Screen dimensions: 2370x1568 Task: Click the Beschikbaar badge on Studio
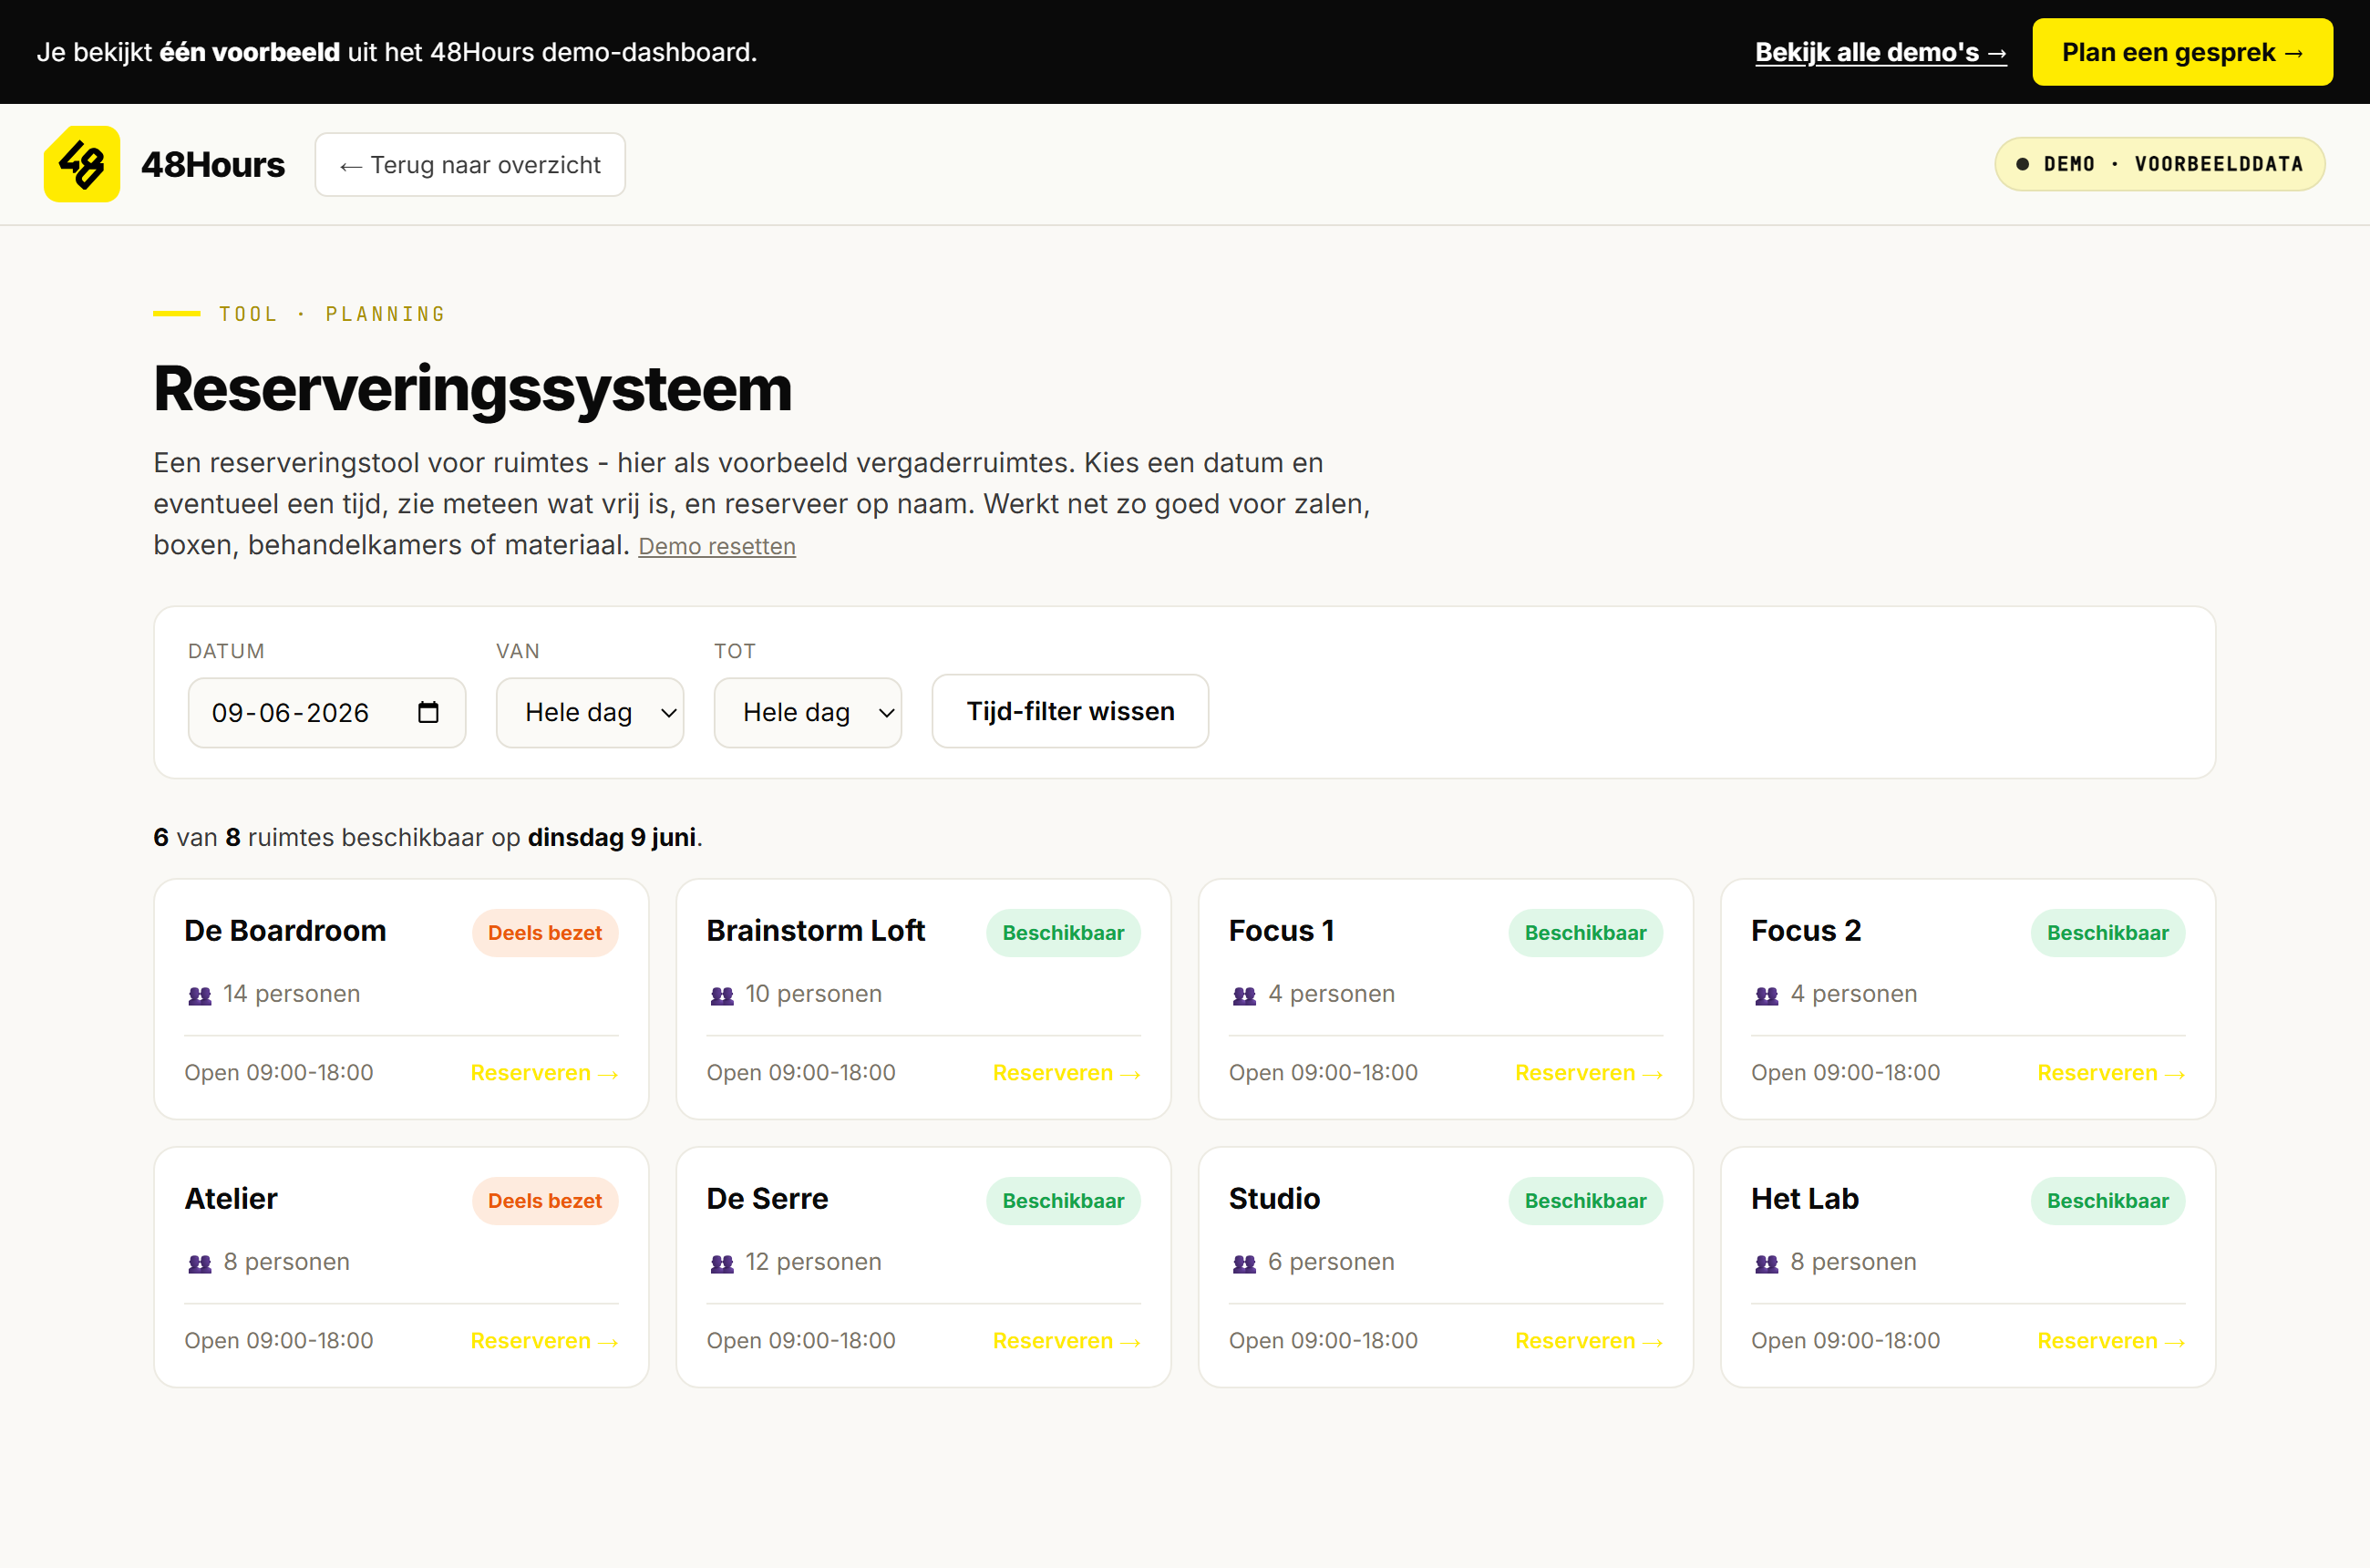(1585, 1200)
